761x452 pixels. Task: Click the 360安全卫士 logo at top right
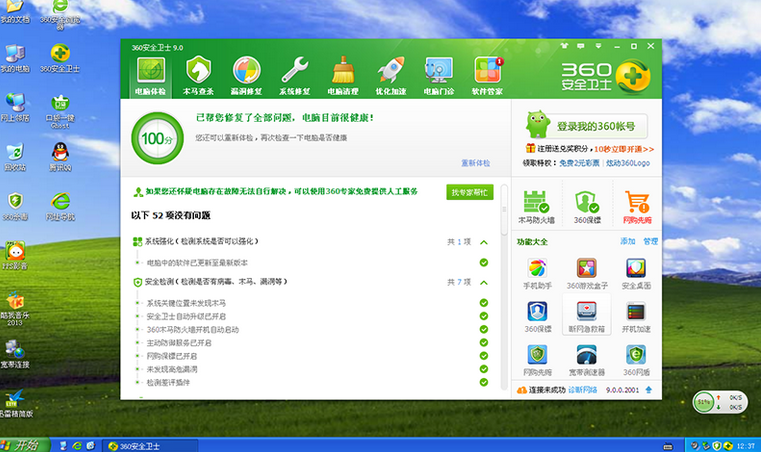tap(606, 77)
